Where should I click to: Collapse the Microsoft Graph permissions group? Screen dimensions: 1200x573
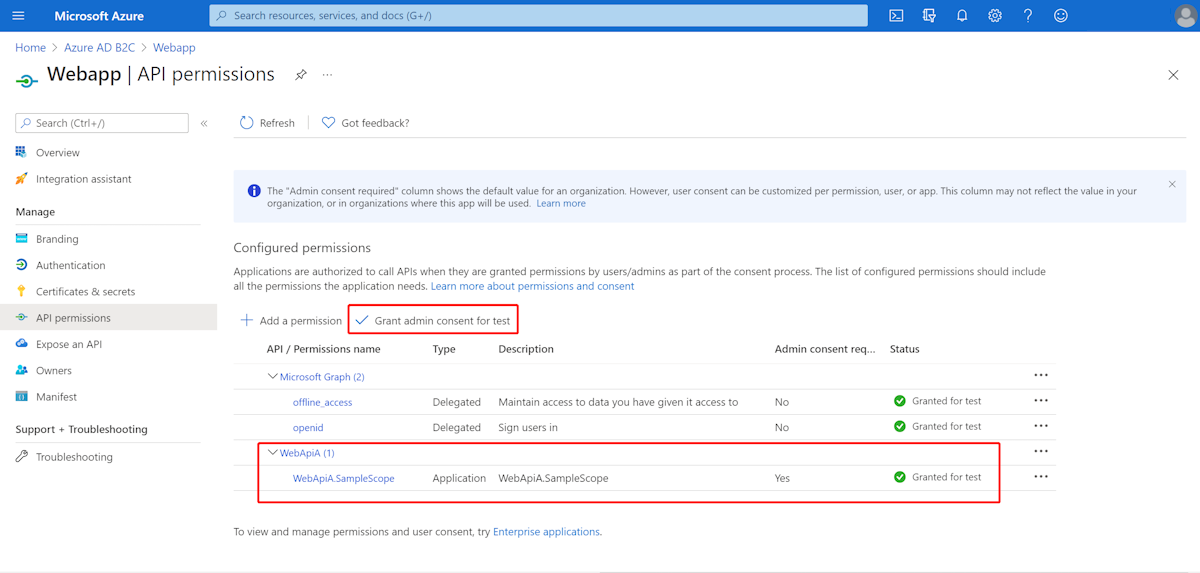[x=272, y=377]
